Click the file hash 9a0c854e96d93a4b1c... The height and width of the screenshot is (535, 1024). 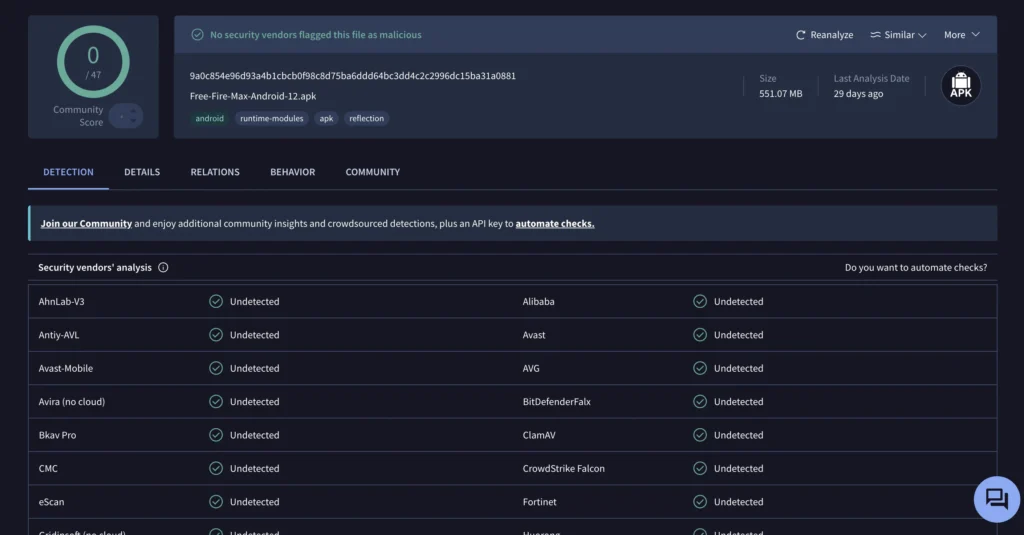tap(353, 76)
